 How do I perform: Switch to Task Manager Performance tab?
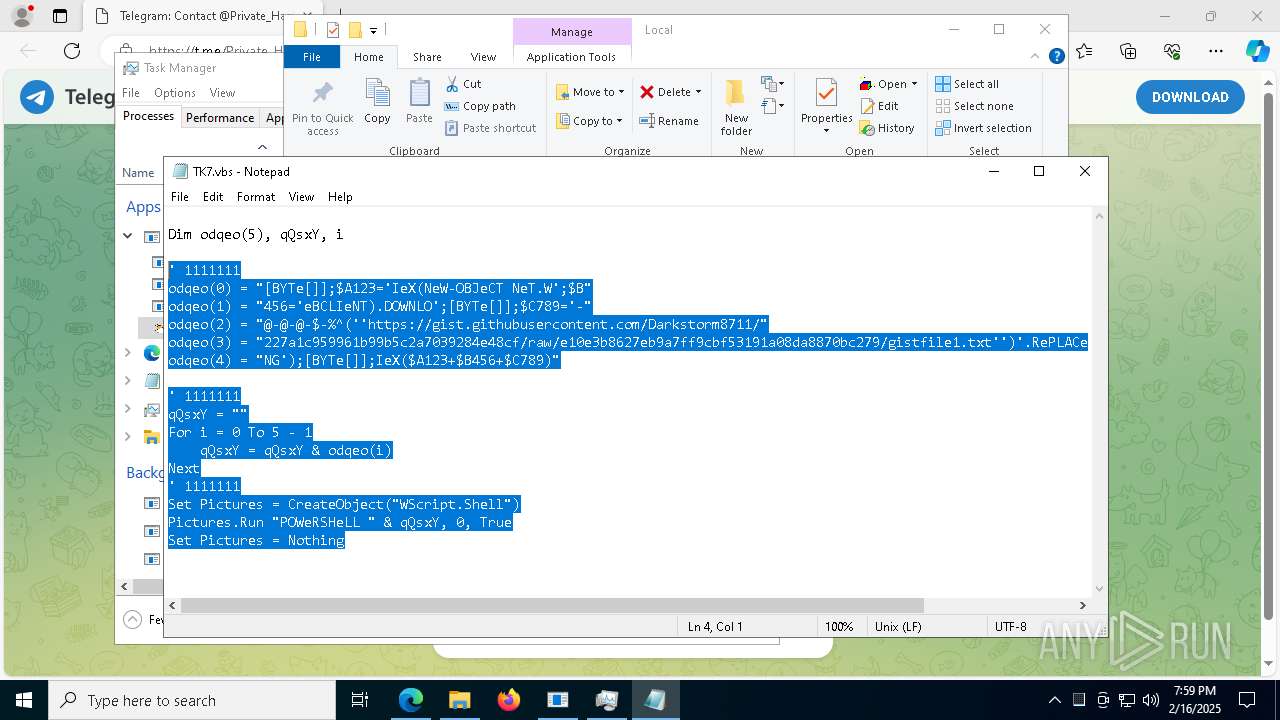220,117
